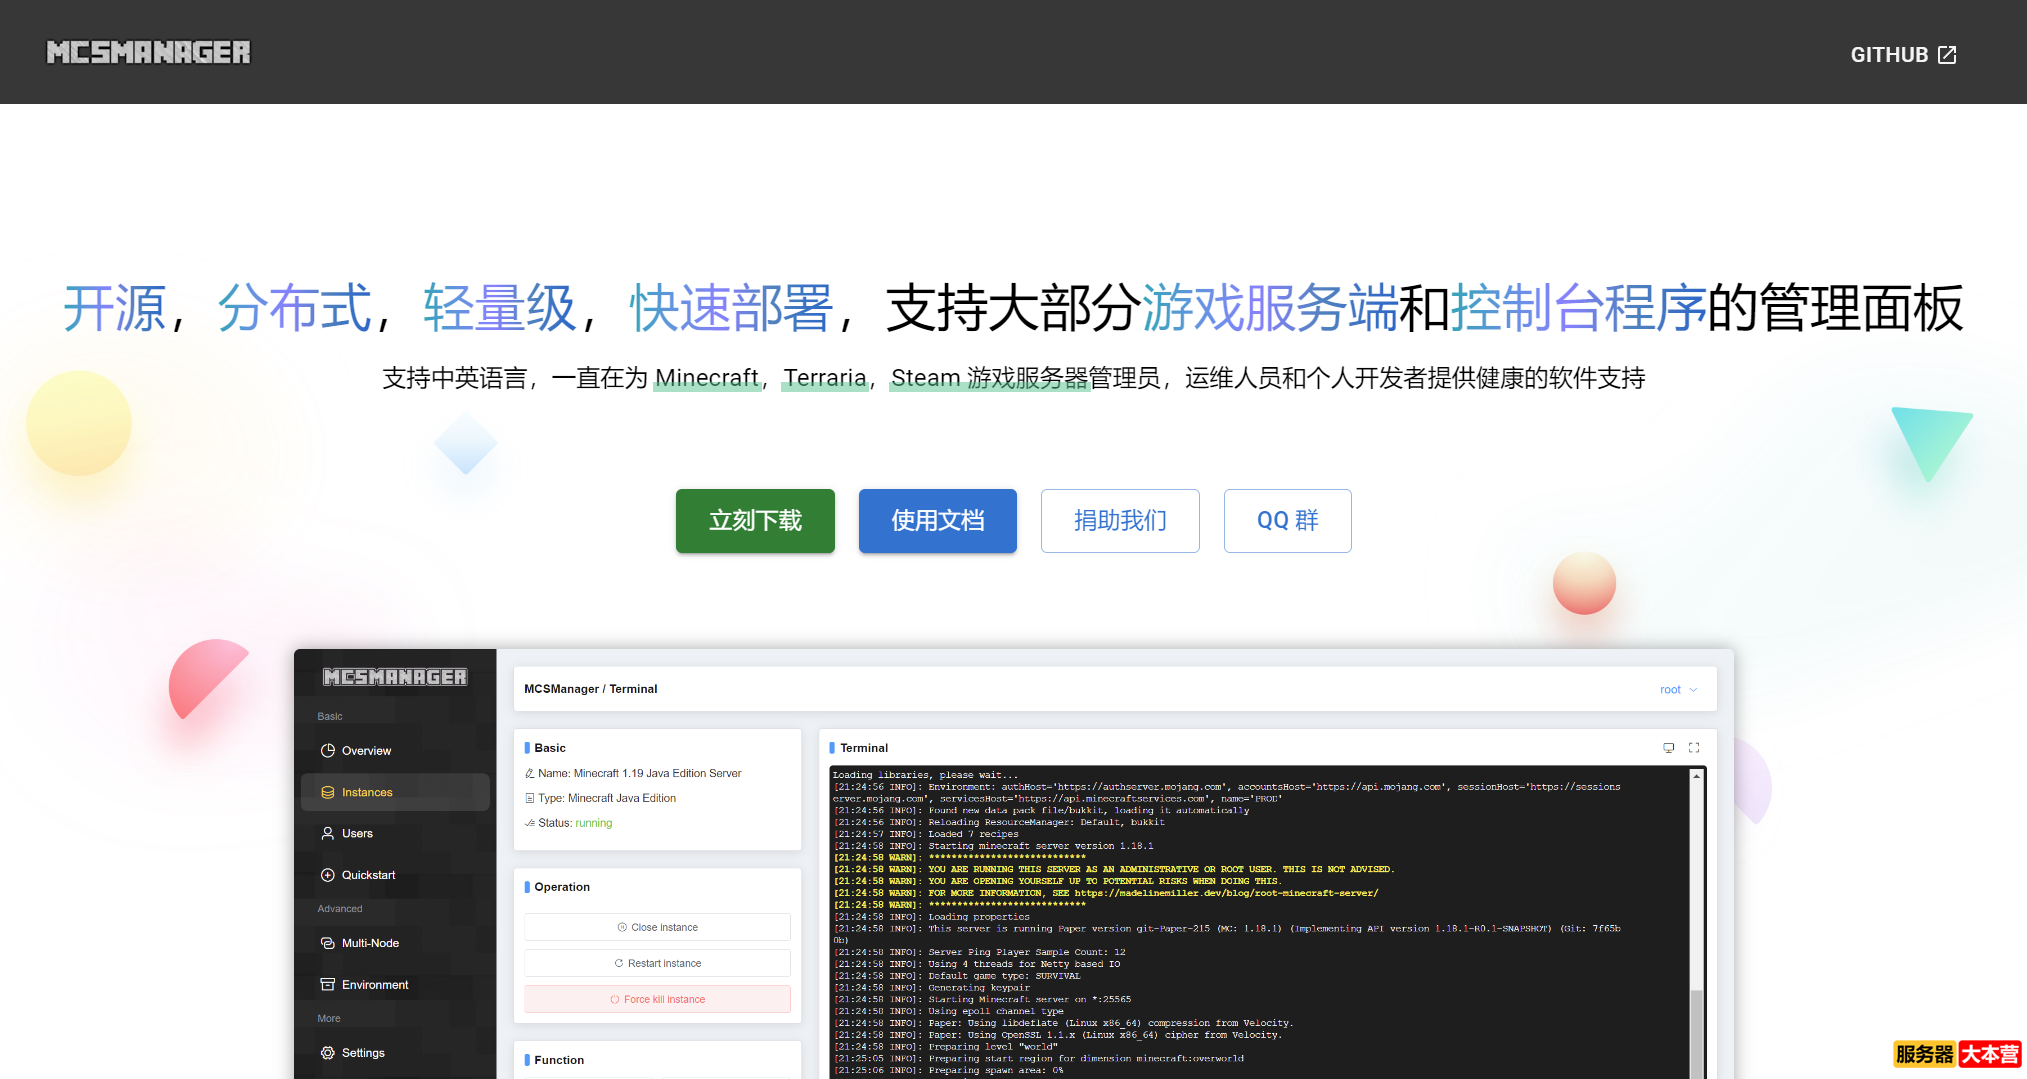Click the green 立刻下载 download button
The image size is (2027, 1079).
pos(755,521)
